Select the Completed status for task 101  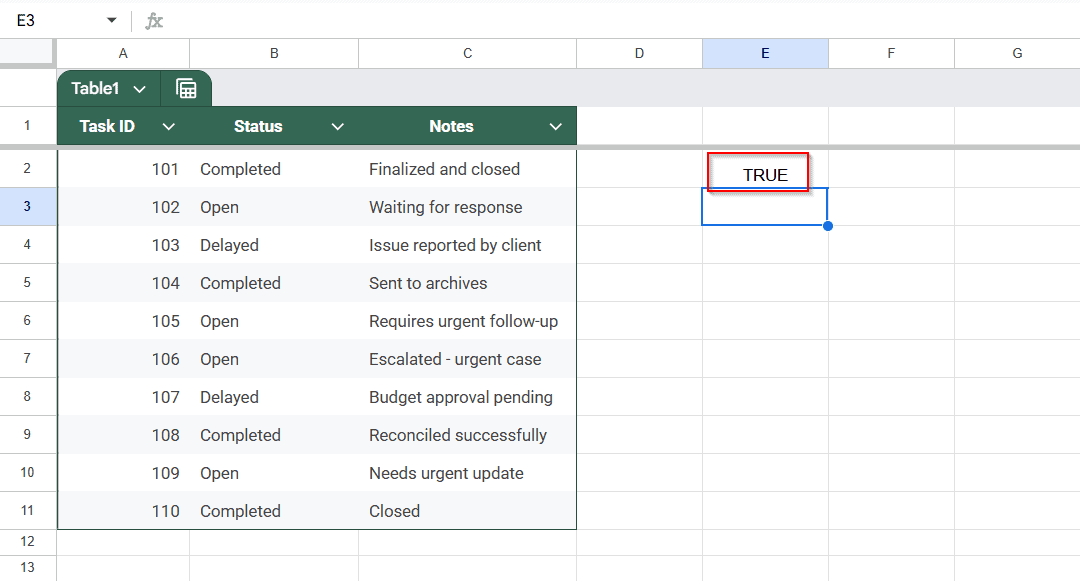point(274,169)
